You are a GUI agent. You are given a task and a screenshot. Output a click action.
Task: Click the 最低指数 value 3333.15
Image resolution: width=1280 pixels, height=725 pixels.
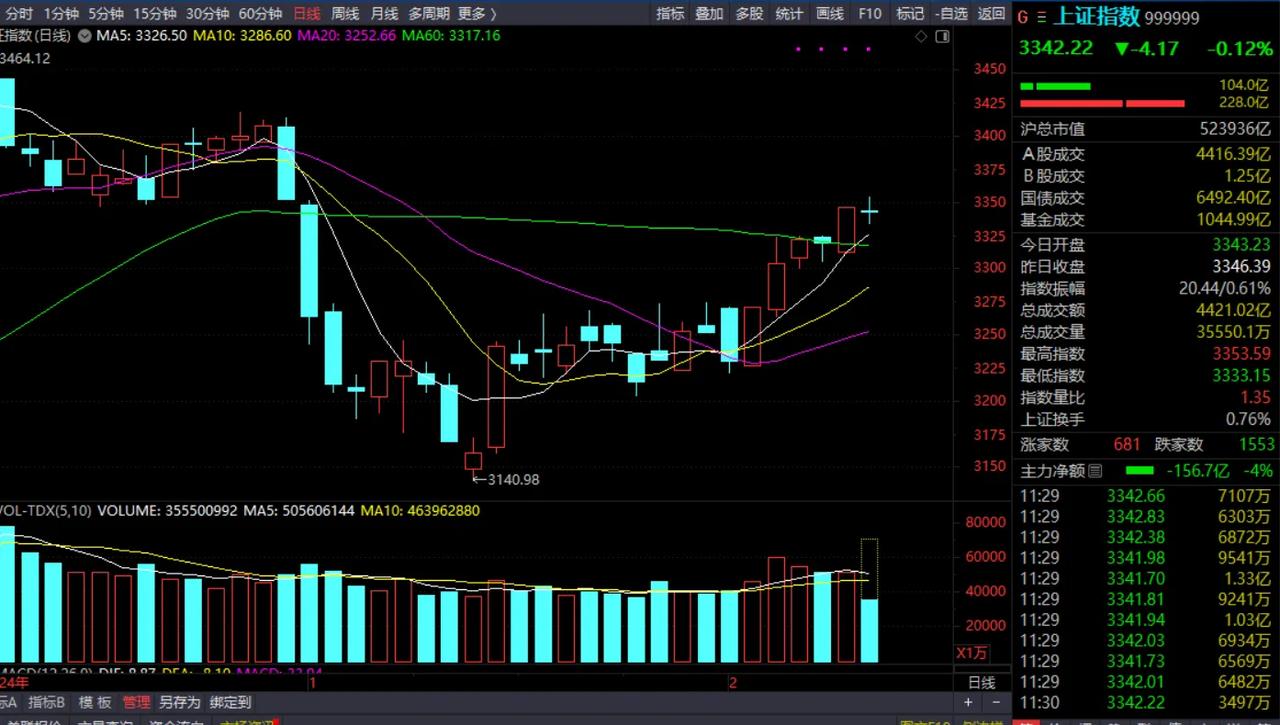tap(1242, 376)
